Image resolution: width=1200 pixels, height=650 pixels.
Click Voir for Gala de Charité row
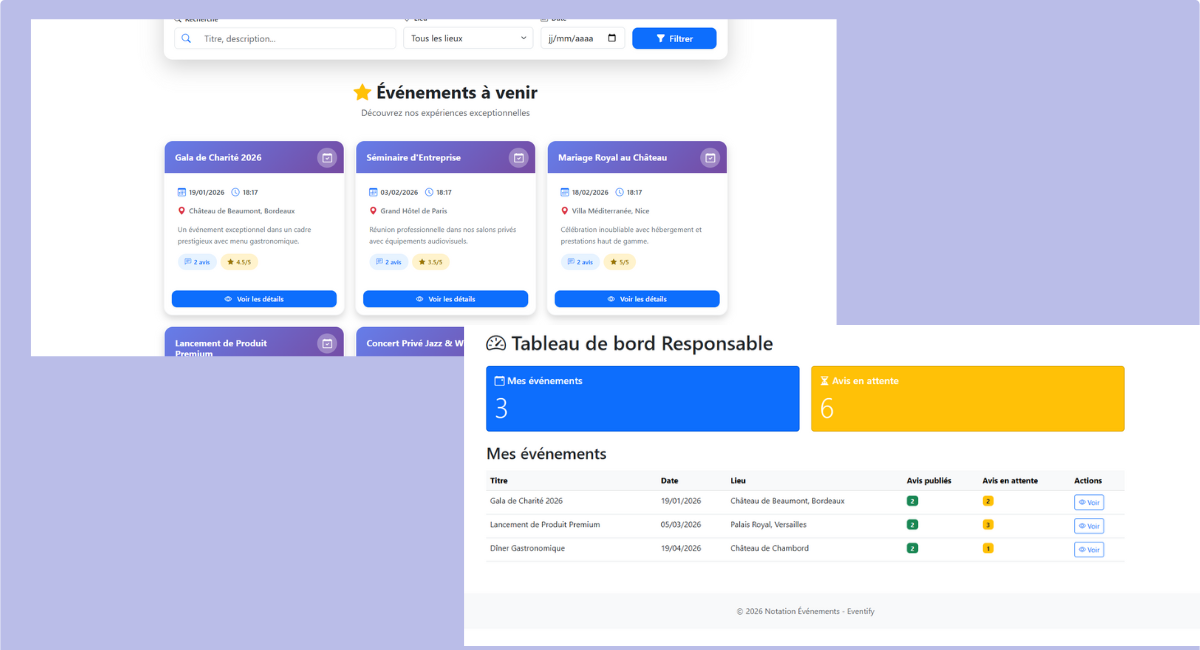(1088, 502)
